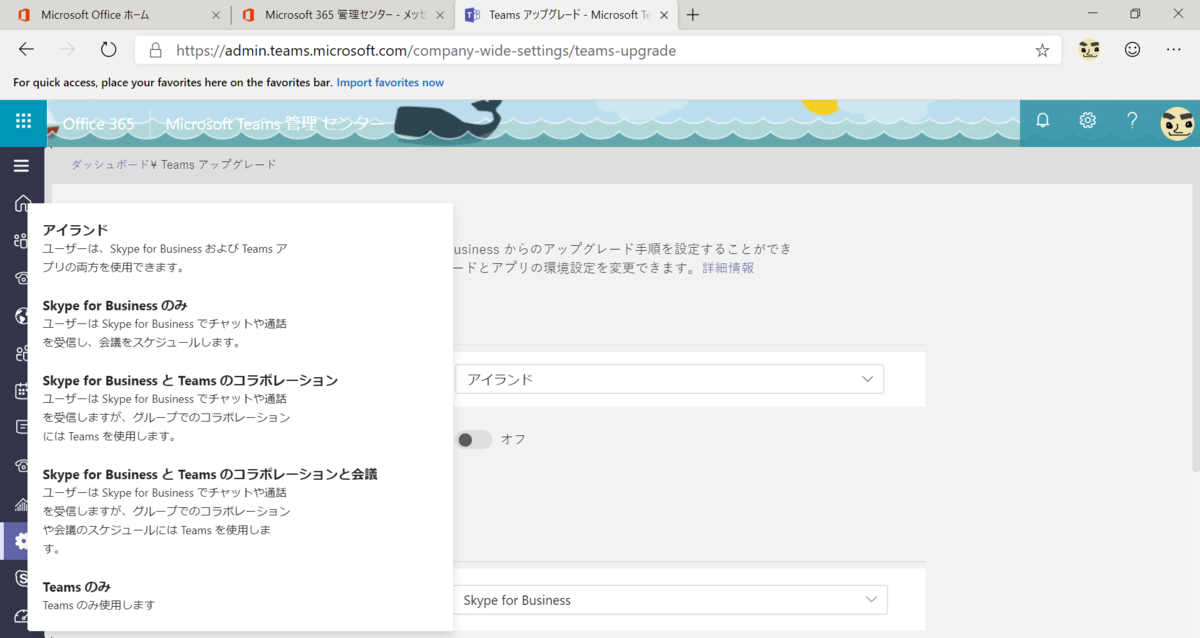Screen dimensions: 1200x638
Task: Go to Home icon in left sidebar
Action: coord(21,203)
